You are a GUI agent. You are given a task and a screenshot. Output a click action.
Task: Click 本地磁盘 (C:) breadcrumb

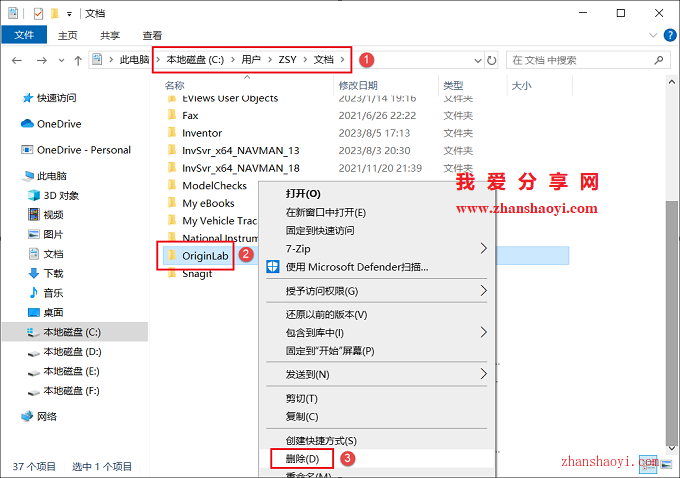[x=195, y=60]
